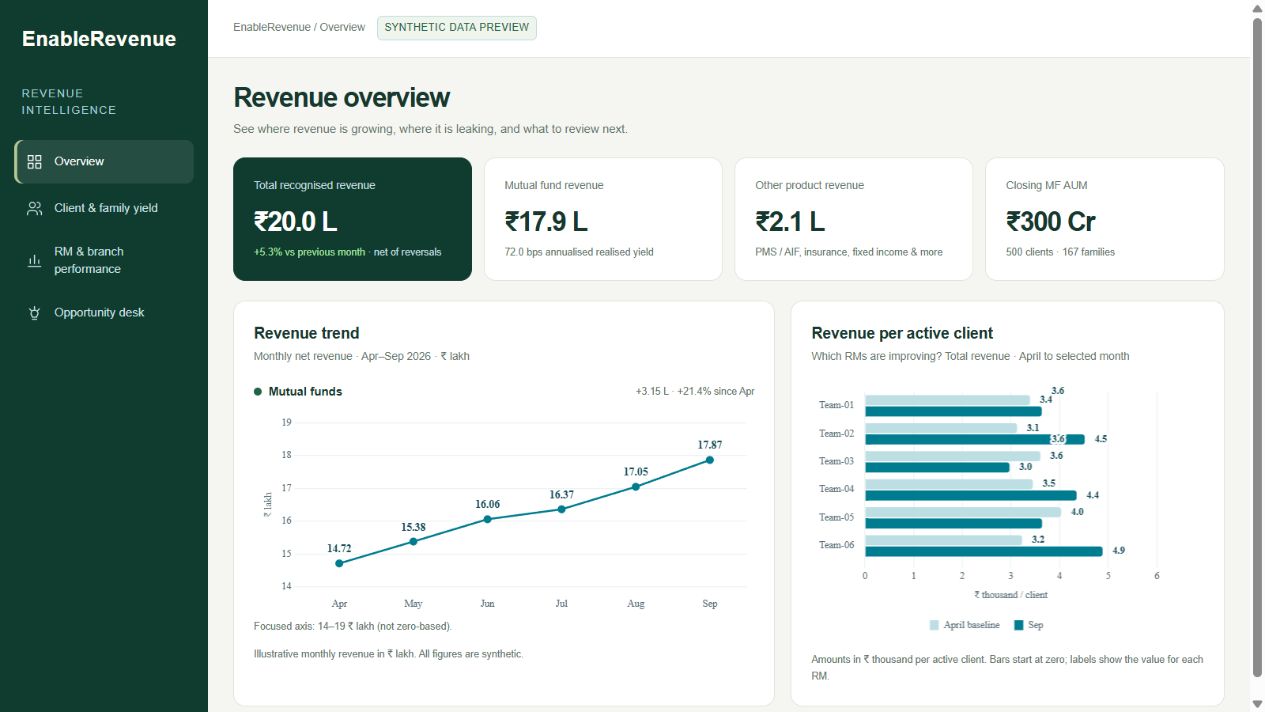Click the scrollbar up arrow

(x=1258, y=7)
